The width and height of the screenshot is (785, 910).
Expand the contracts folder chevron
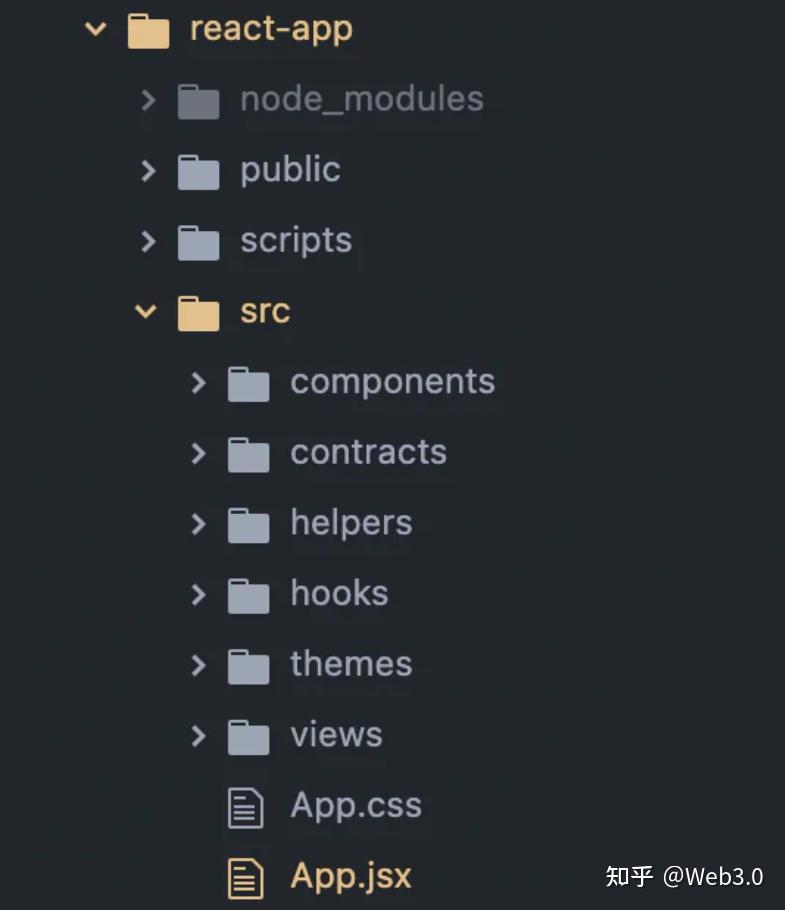point(198,454)
